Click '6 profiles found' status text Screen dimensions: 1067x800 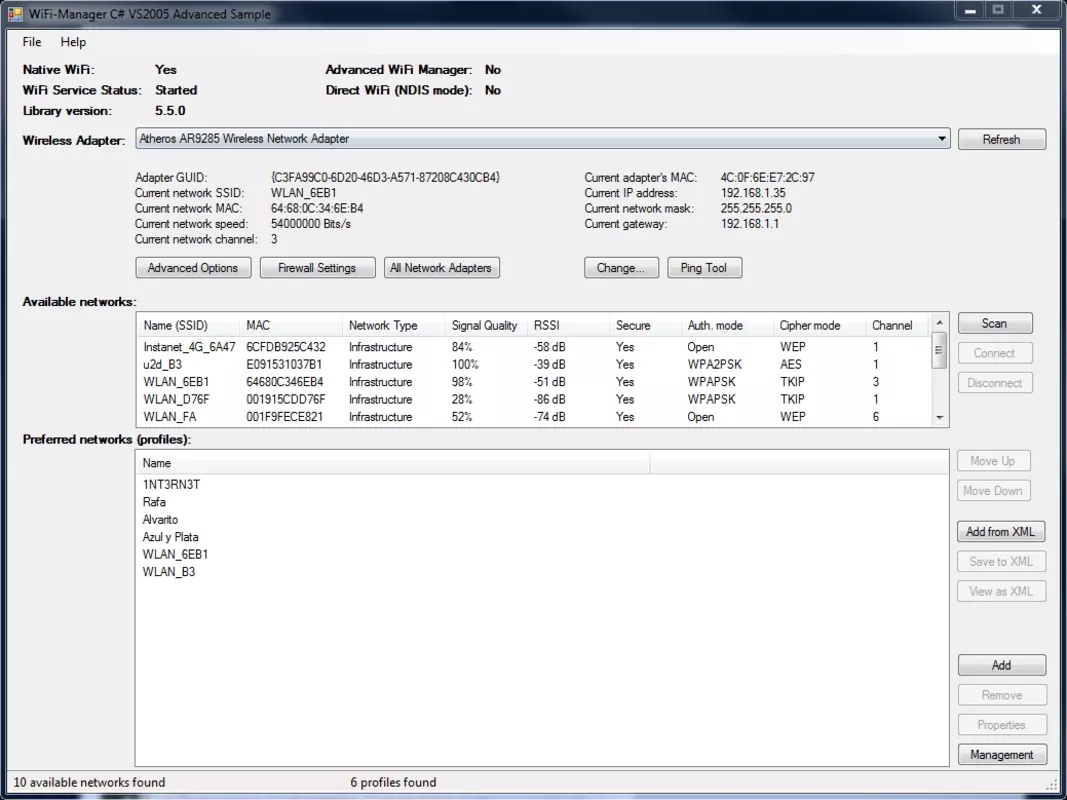click(393, 782)
